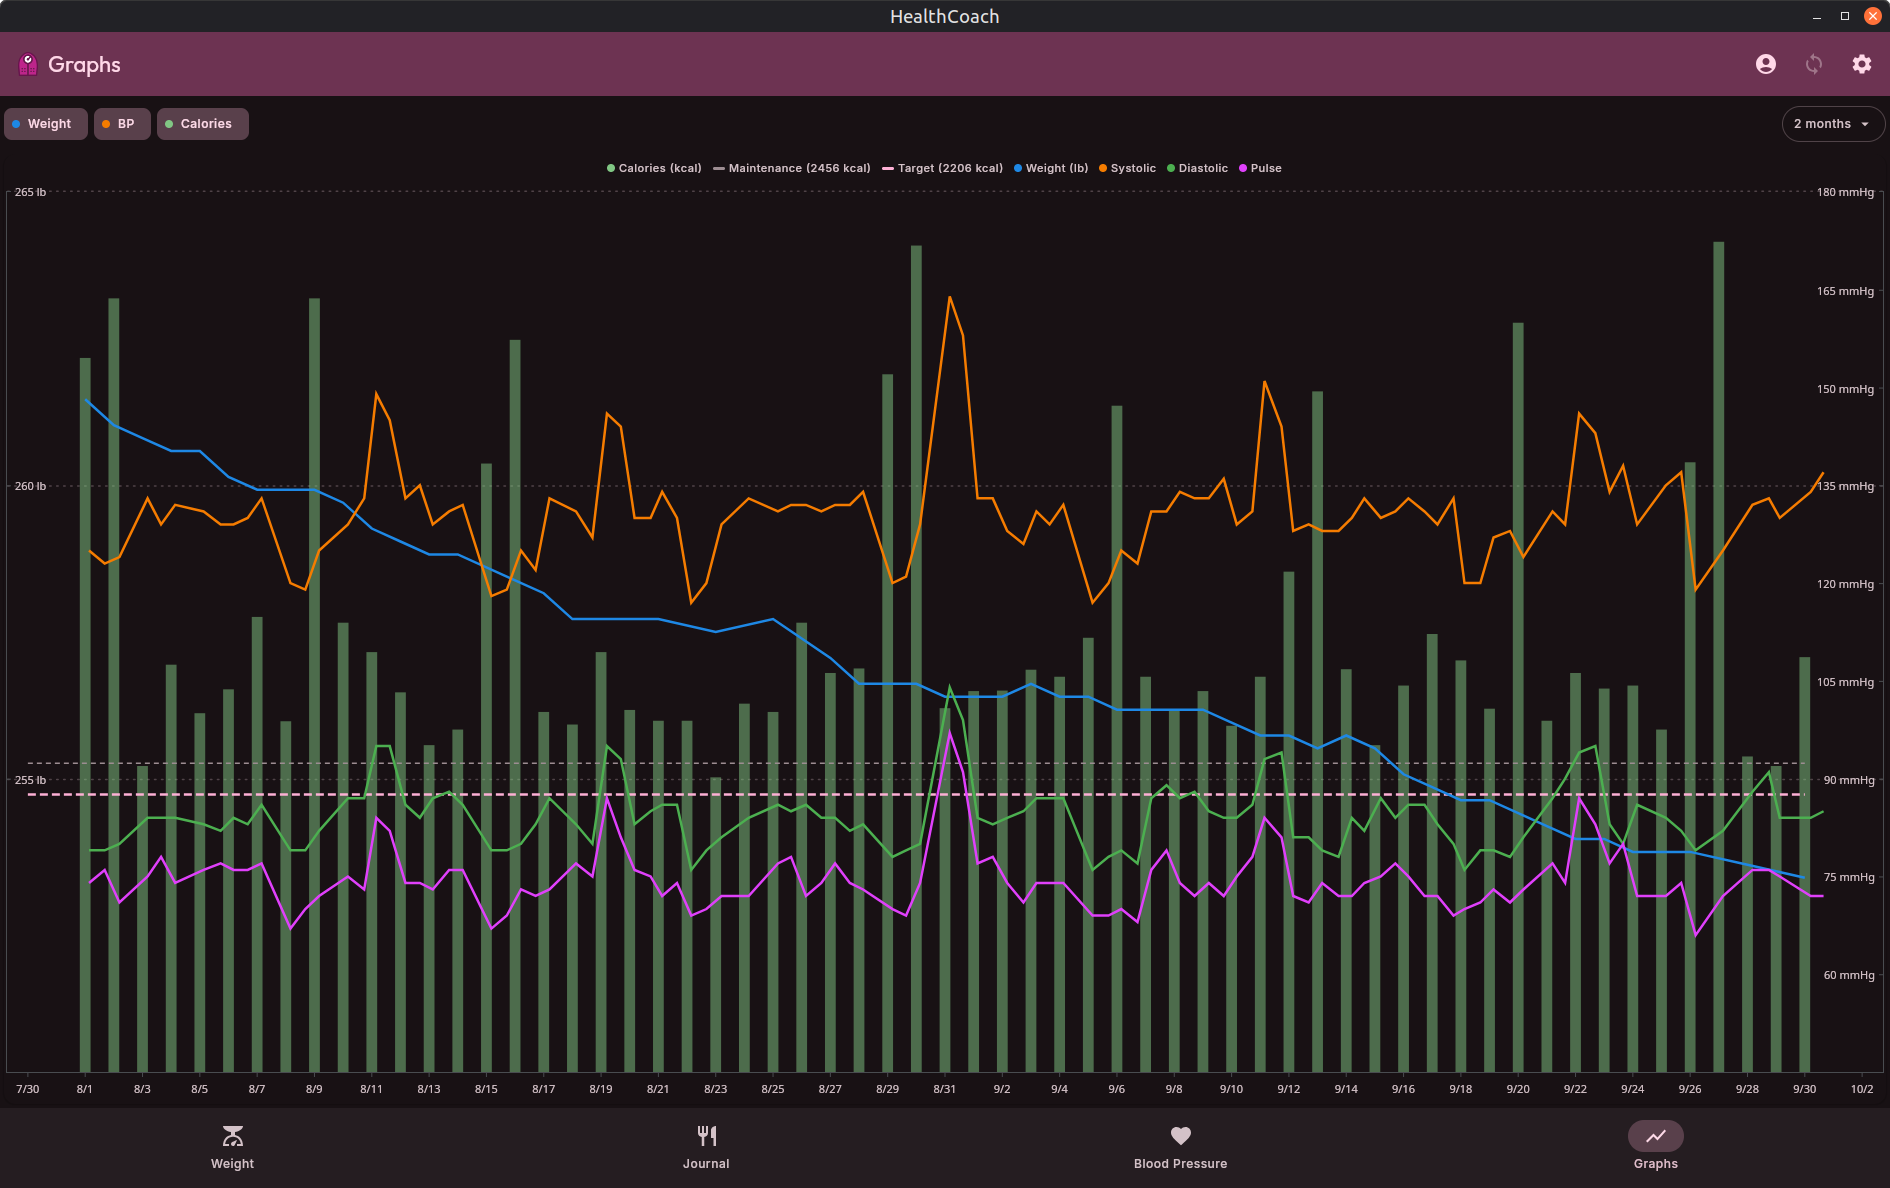Toggle the Calories filter chip
The image size is (1890, 1188).
pyautogui.click(x=202, y=124)
